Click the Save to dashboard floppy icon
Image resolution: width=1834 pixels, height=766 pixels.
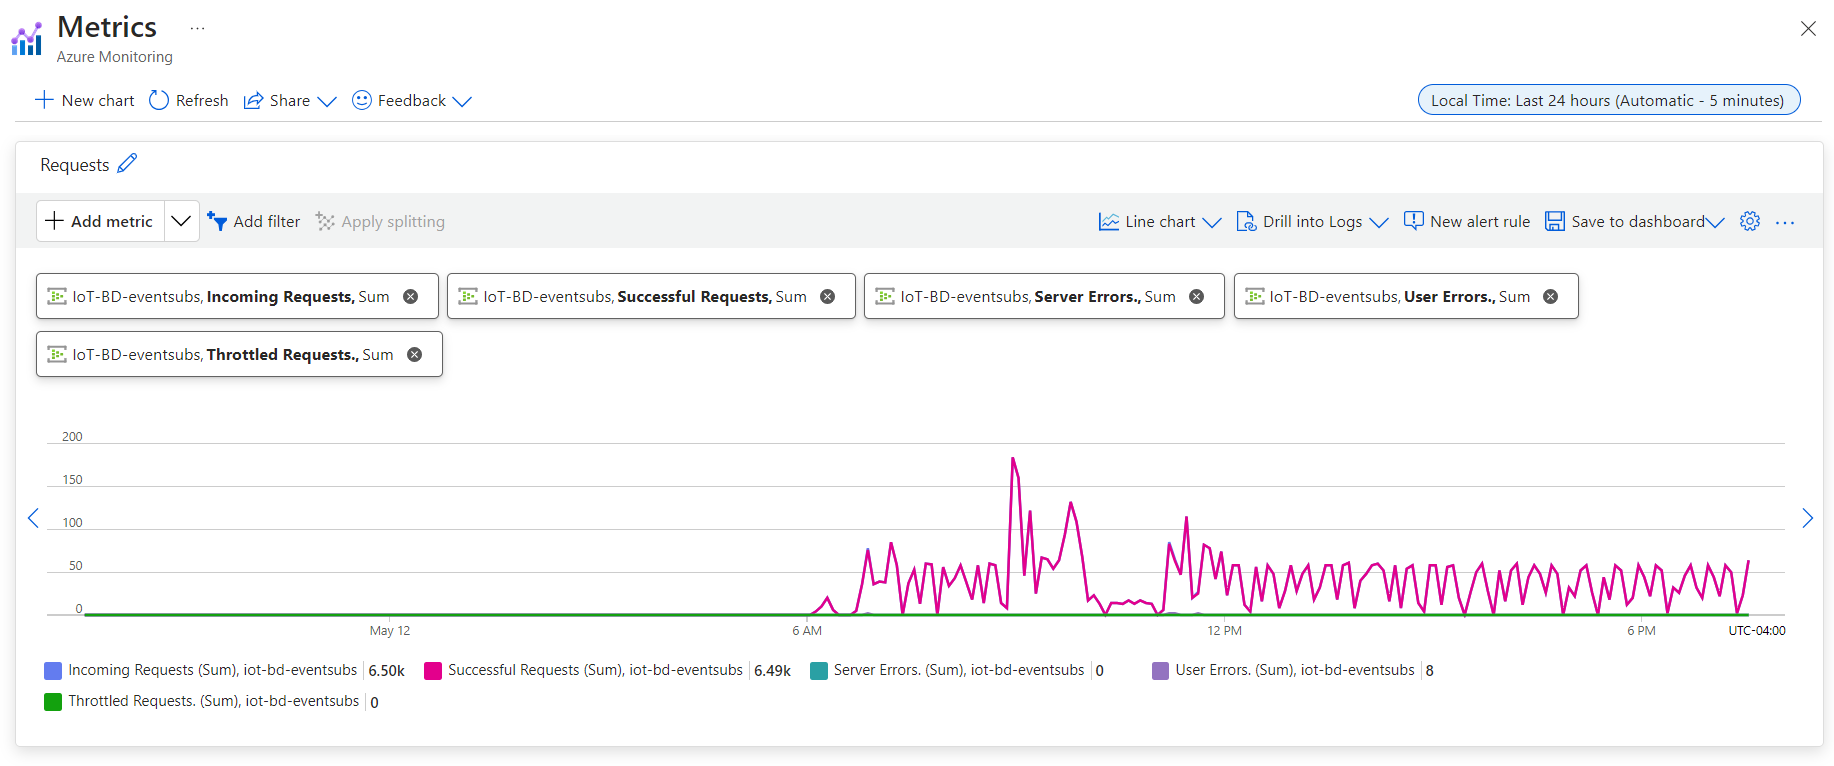coord(1555,221)
